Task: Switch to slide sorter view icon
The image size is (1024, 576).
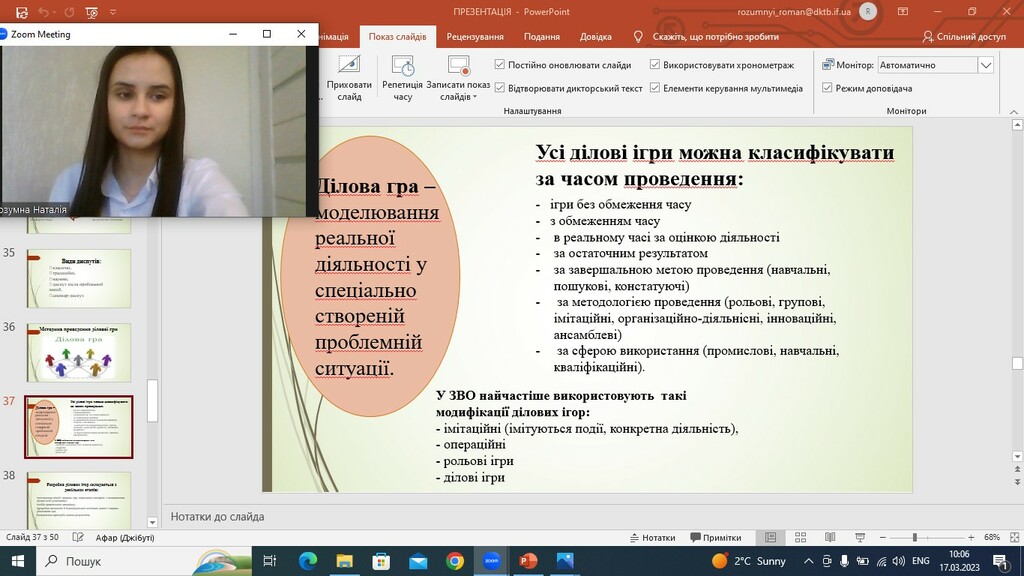Action: pos(800,537)
